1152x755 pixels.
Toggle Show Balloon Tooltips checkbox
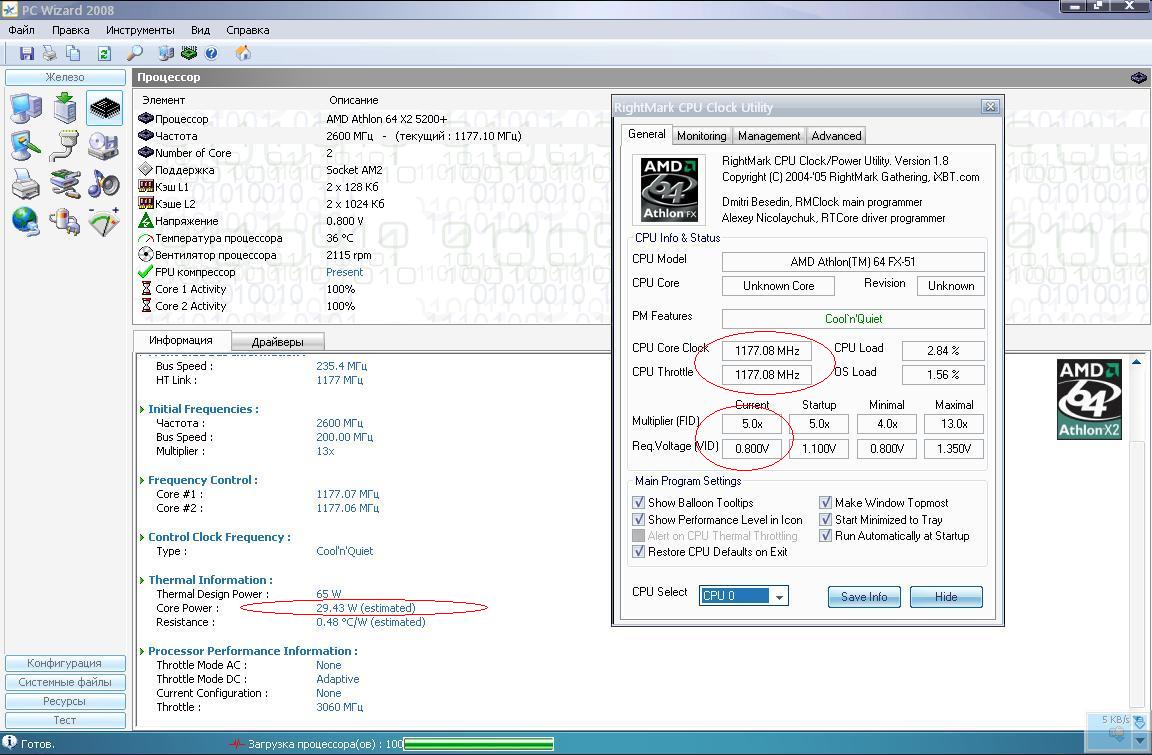coord(638,503)
